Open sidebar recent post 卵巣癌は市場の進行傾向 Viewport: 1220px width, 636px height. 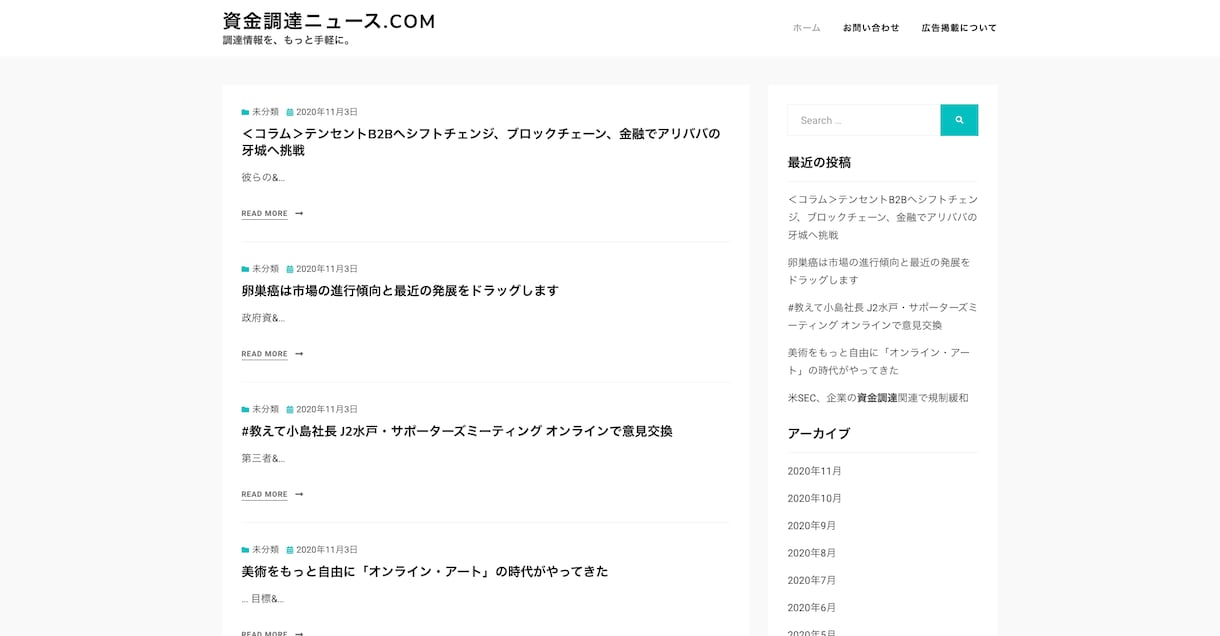click(x=878, y=271)
